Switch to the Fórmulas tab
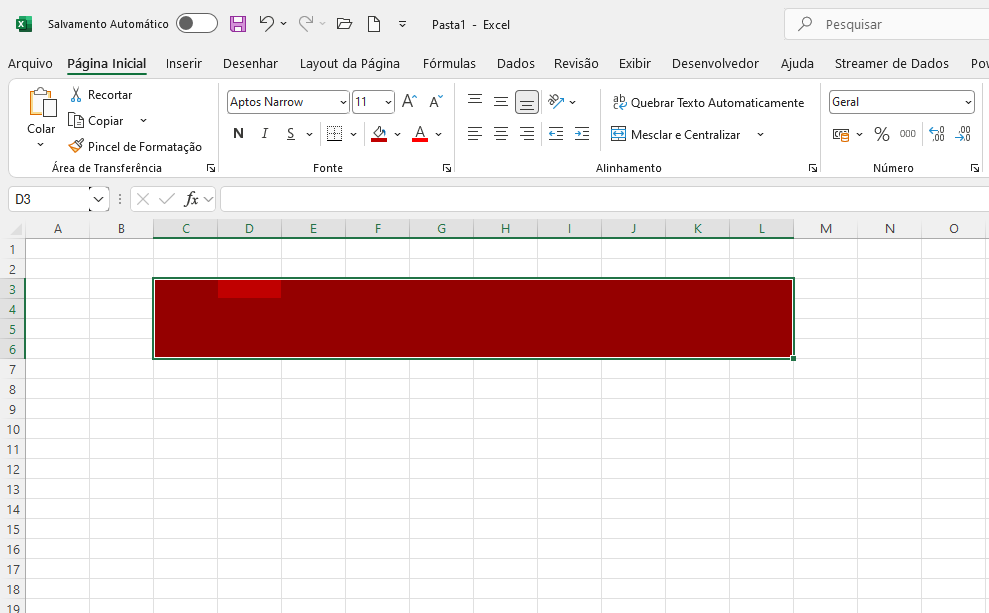The width and height of the screenshot is (989, 613). point(449,64)
